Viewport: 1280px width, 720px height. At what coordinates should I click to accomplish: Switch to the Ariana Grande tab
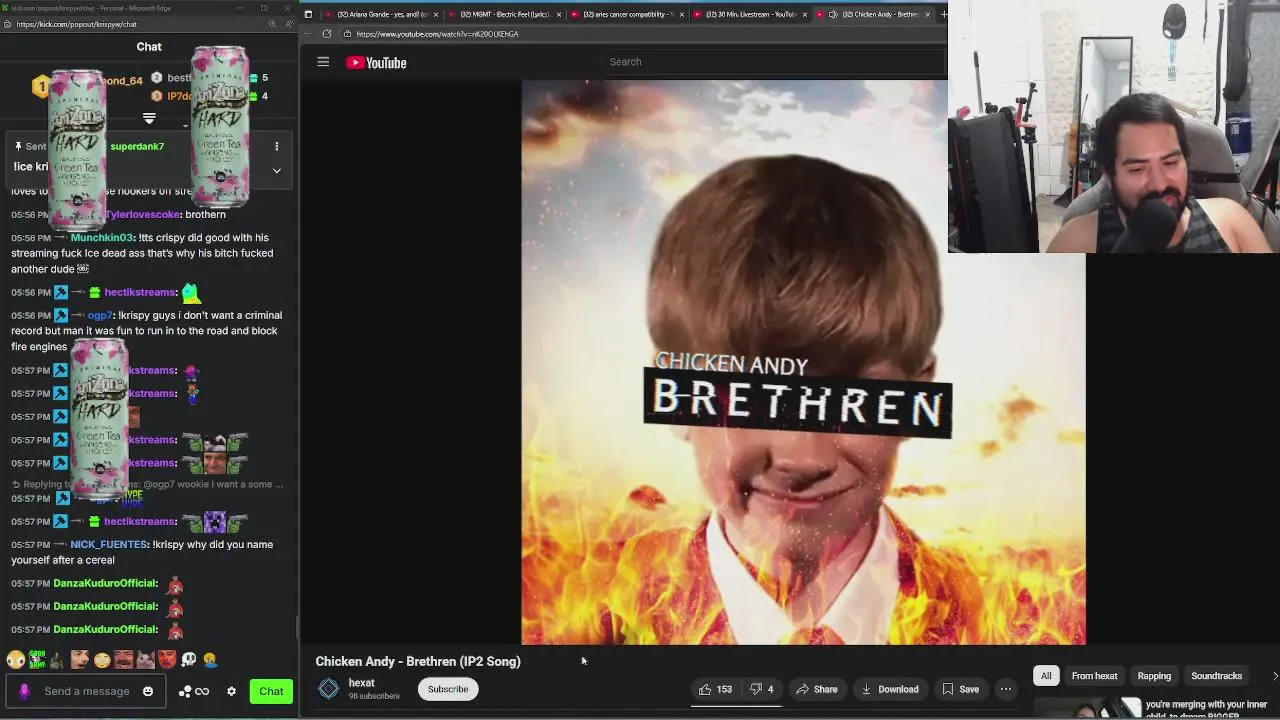pyautogui.click(x=382, y=14)
